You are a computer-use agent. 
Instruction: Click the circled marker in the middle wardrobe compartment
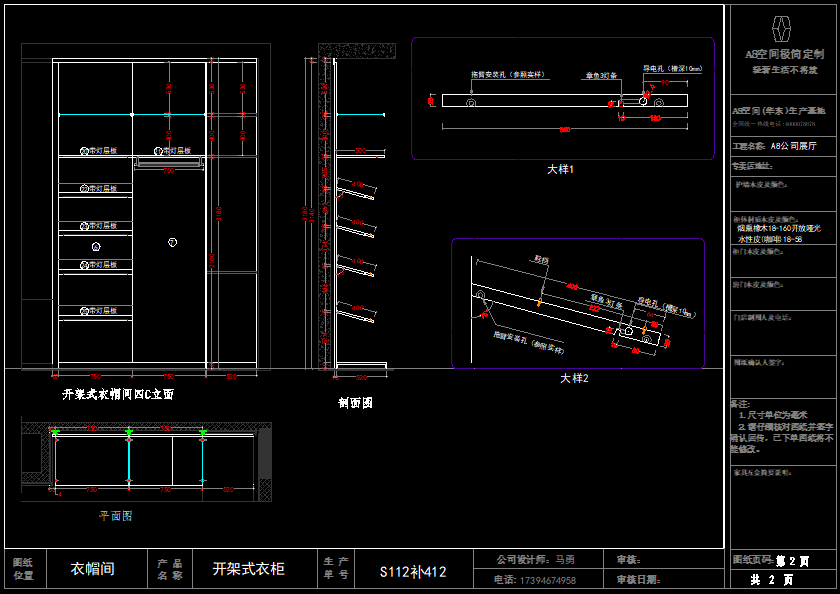click(172, 242)
